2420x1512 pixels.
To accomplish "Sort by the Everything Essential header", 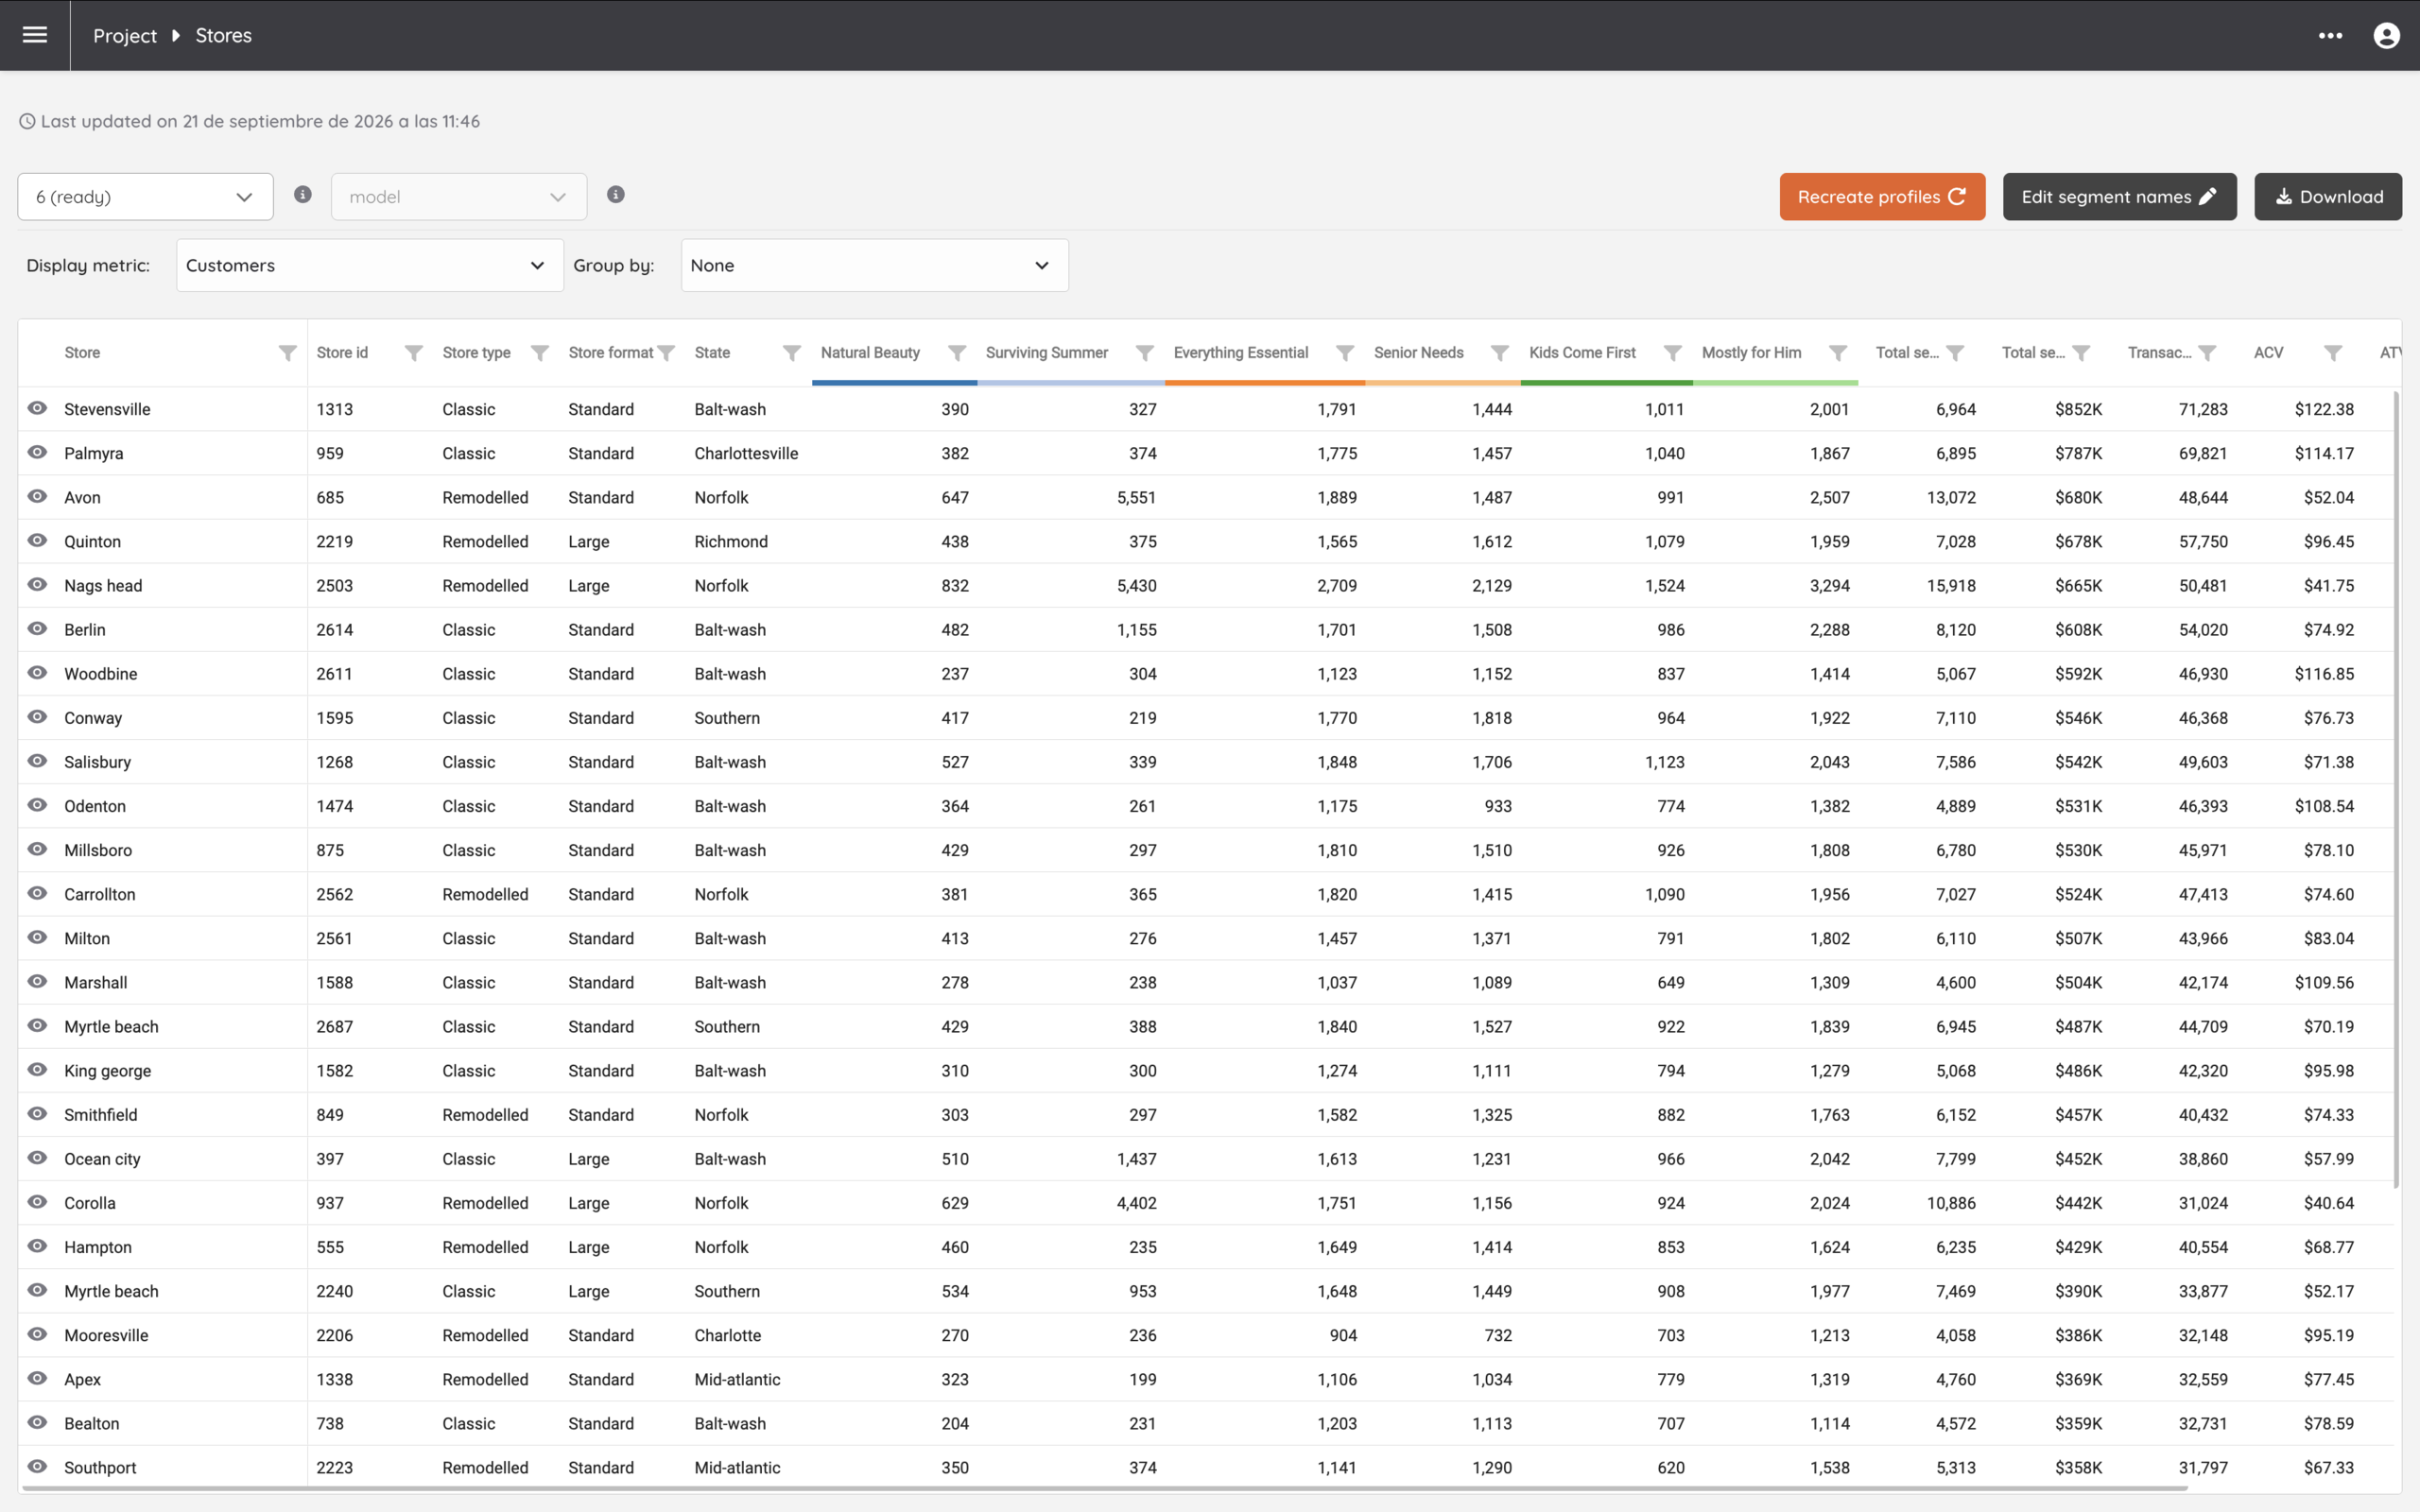I will pos(1241,353).
